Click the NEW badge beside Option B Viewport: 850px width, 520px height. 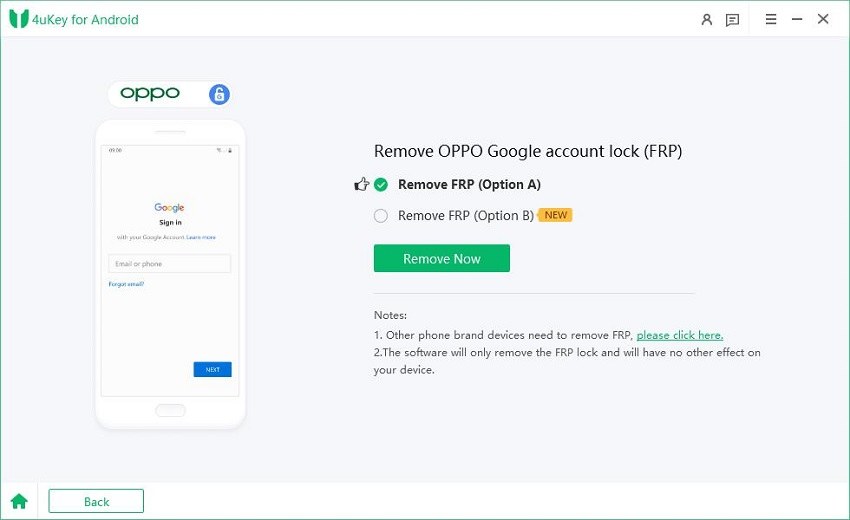(555, 215)
